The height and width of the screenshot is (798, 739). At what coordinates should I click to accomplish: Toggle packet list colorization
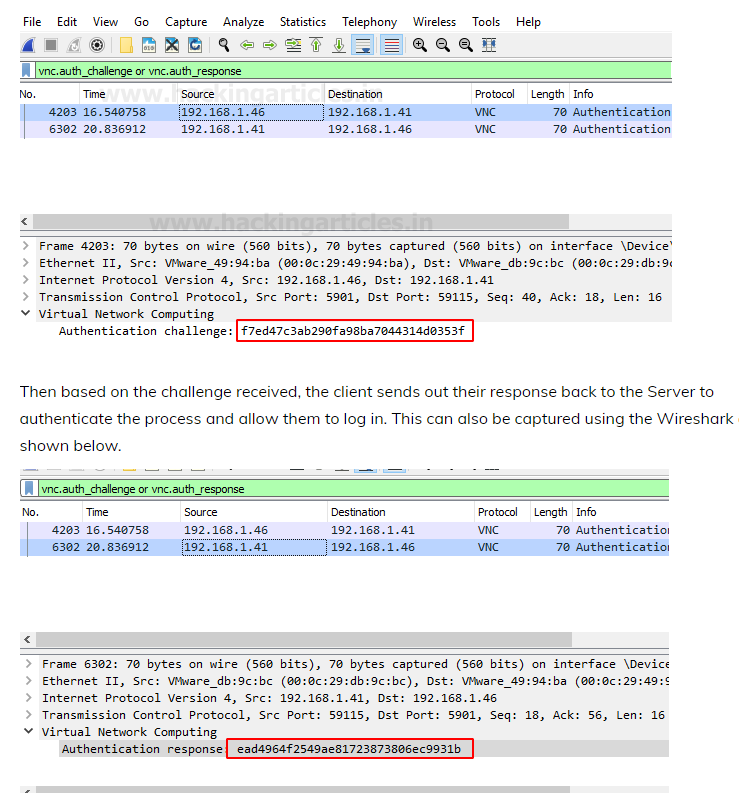pyautogui.click(x=392, y=45)
